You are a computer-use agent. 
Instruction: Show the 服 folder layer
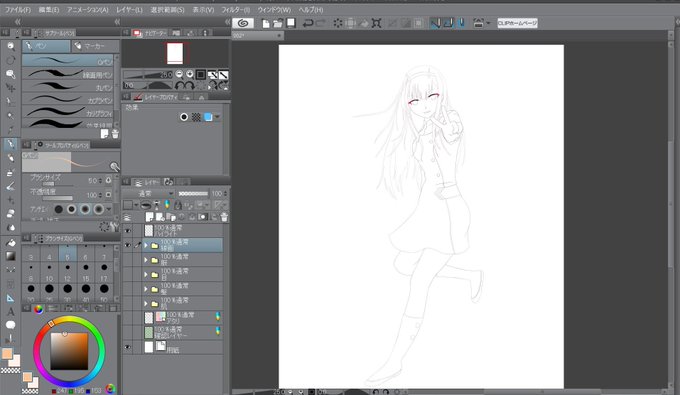(x=128, y=260)
